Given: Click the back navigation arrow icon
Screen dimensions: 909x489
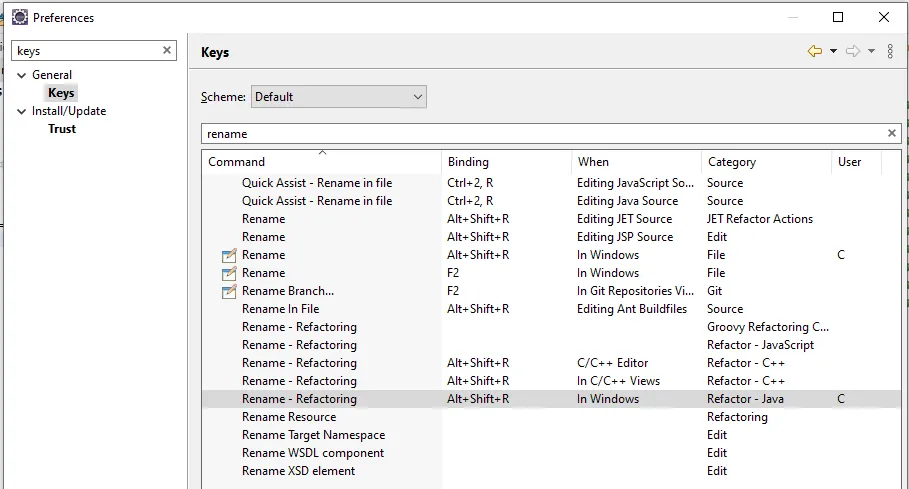Looking at the screenshot, I should pyautogui.click(x=815, y=51).
